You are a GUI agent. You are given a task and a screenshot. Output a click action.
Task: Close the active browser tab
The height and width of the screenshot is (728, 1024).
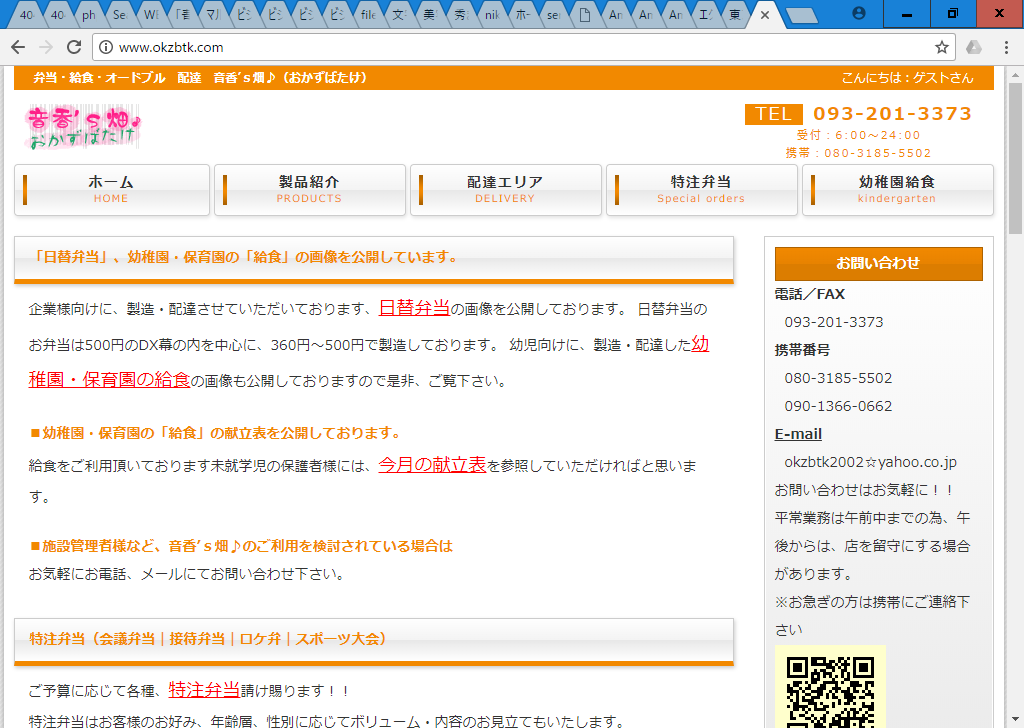pos(765,14)
